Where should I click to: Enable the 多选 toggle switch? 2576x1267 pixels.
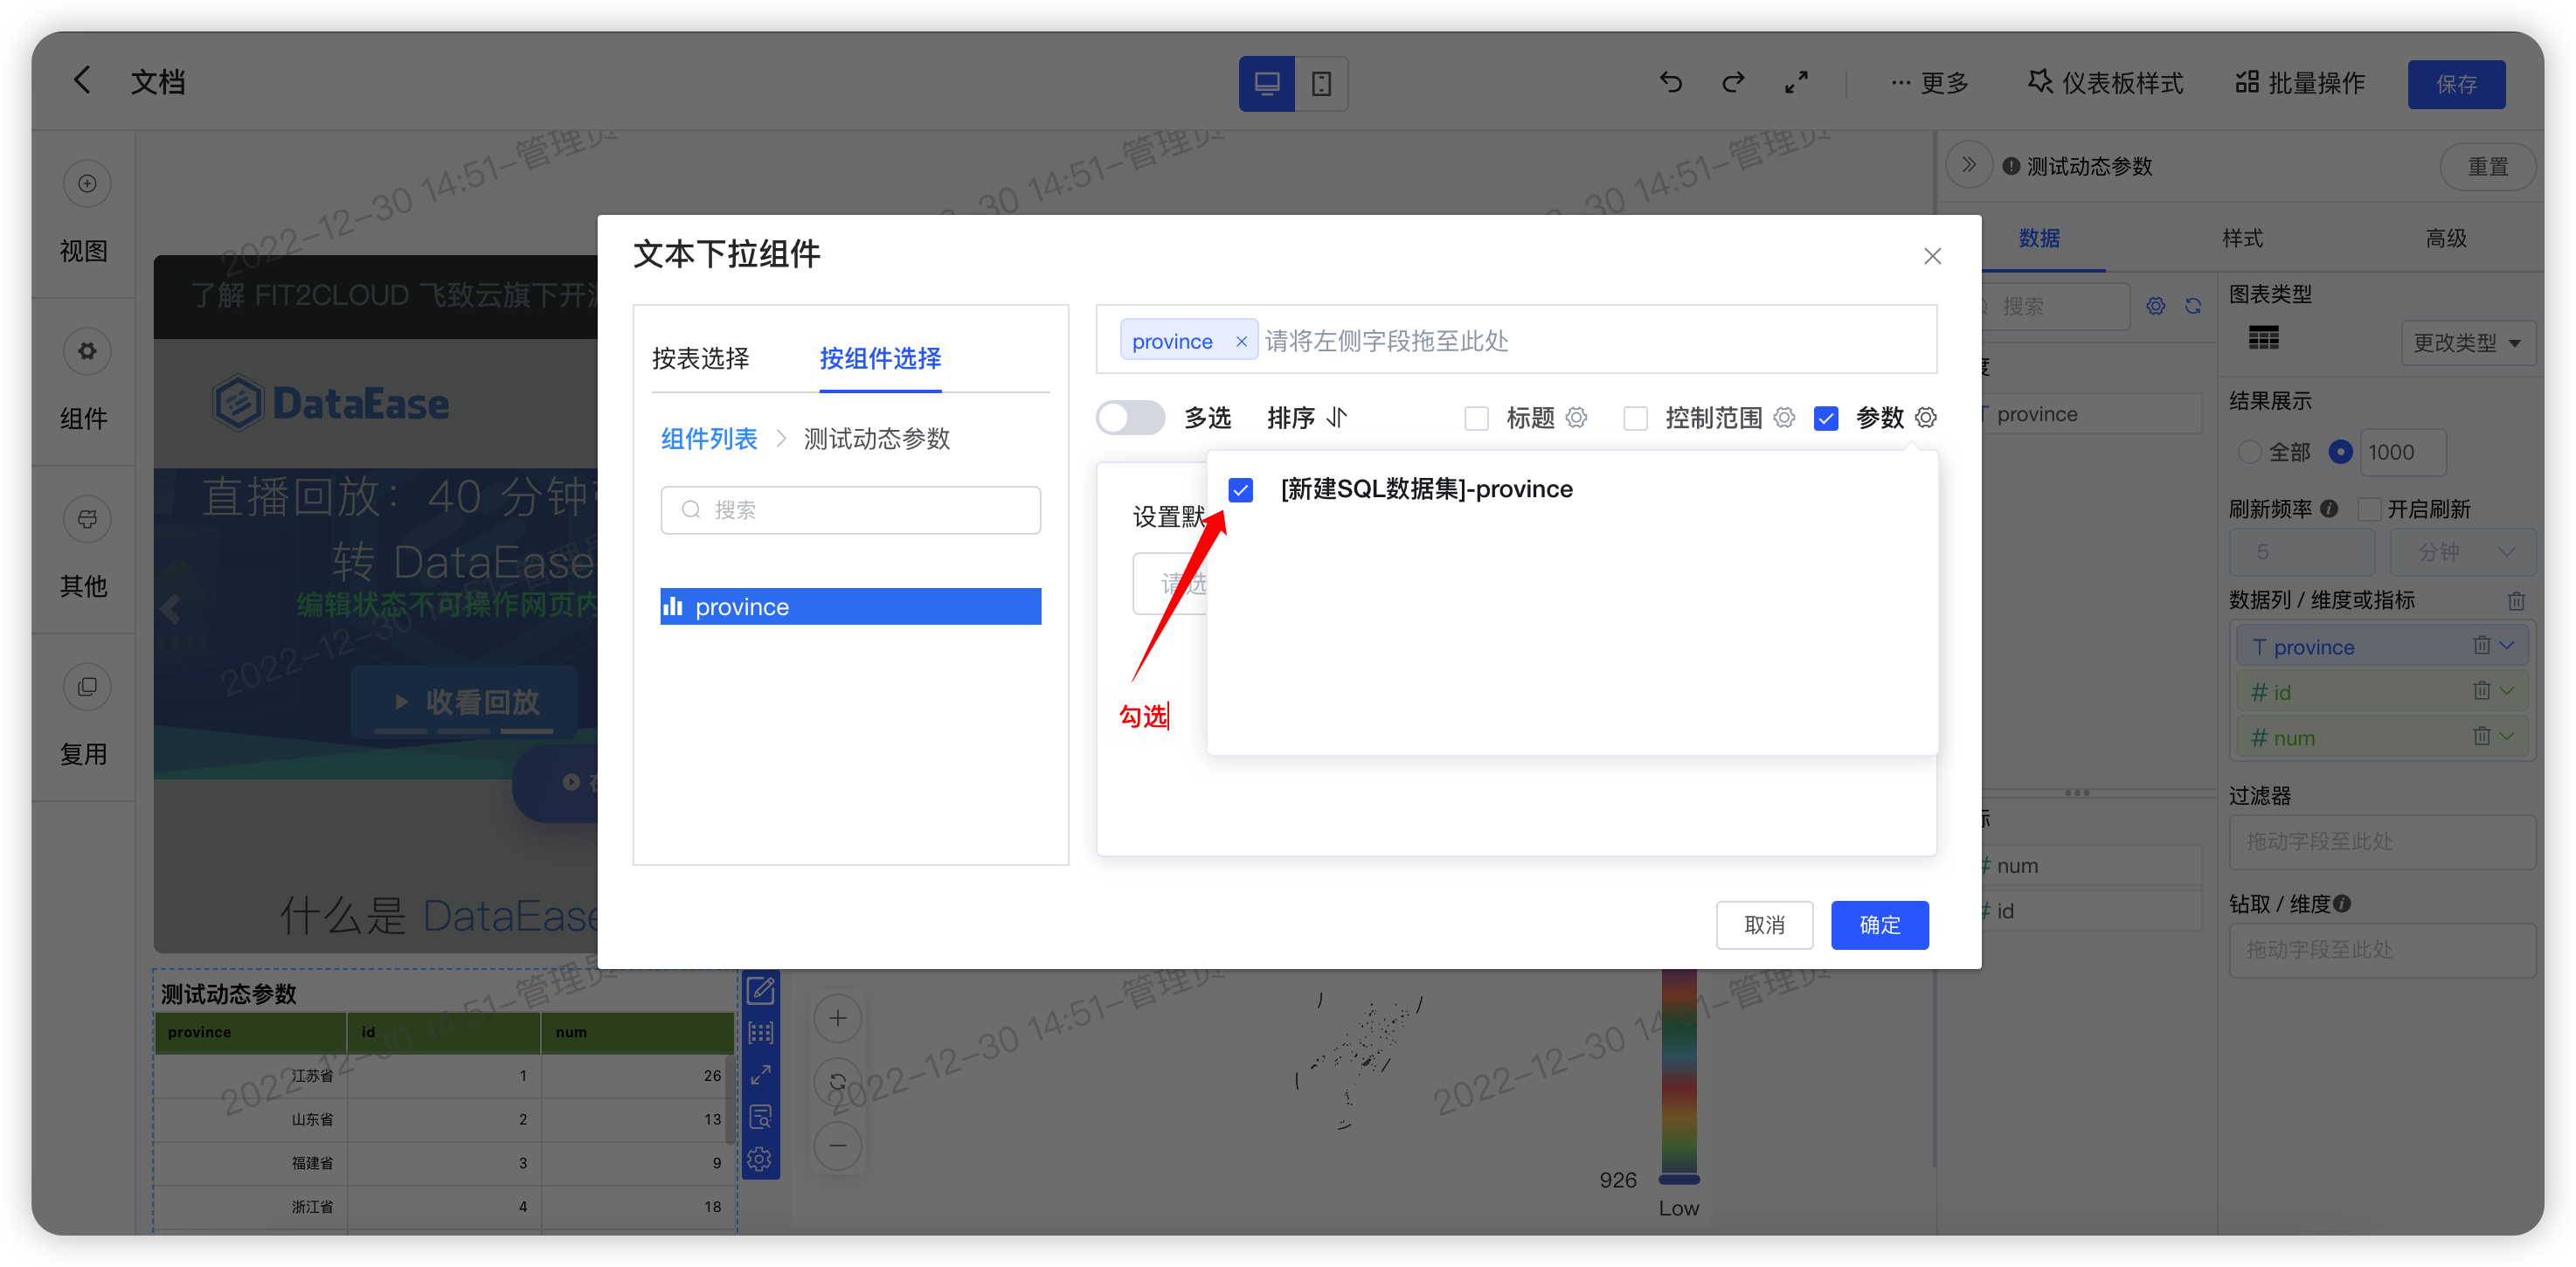point(1130,417)
